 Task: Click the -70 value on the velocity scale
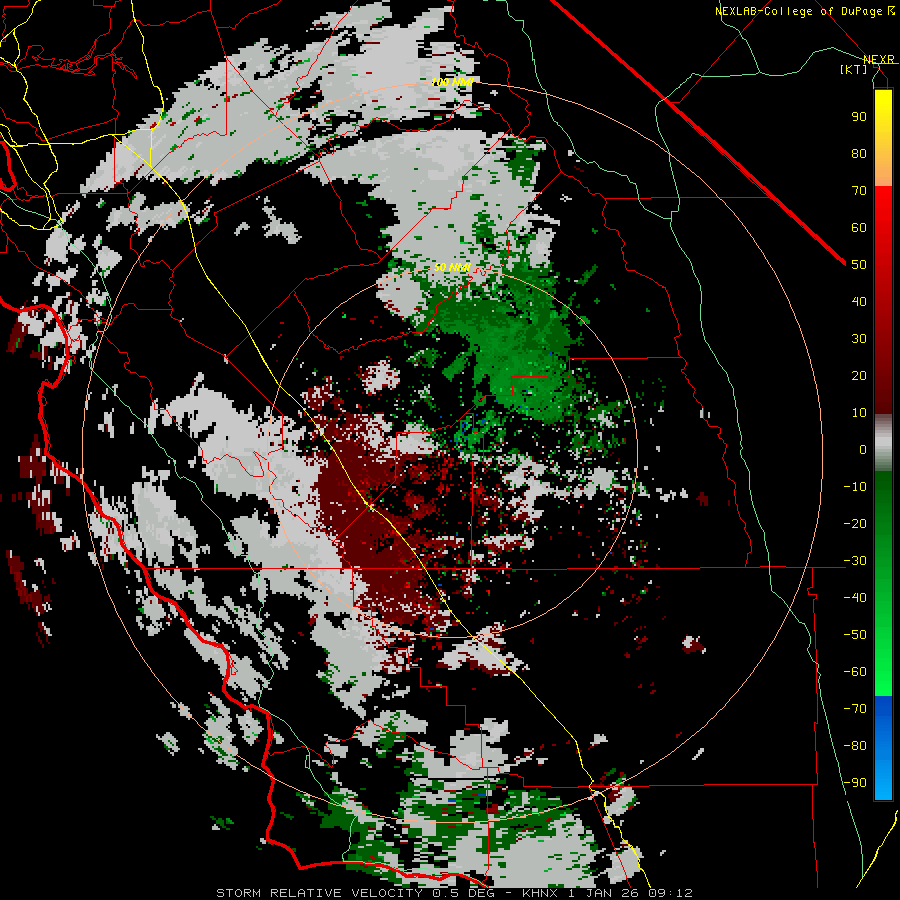855,709
